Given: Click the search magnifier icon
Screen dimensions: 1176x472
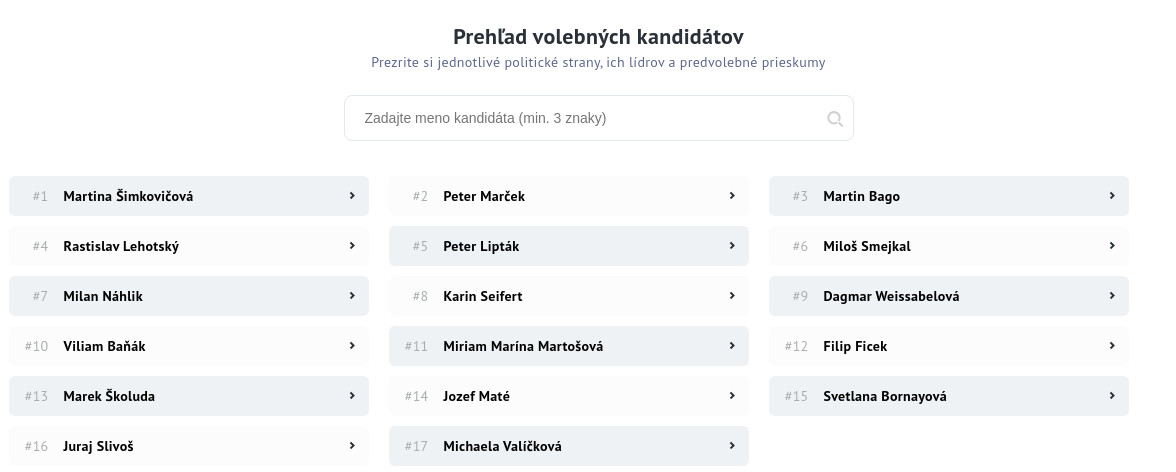Looking at the screenshot, I should point(835,119).
